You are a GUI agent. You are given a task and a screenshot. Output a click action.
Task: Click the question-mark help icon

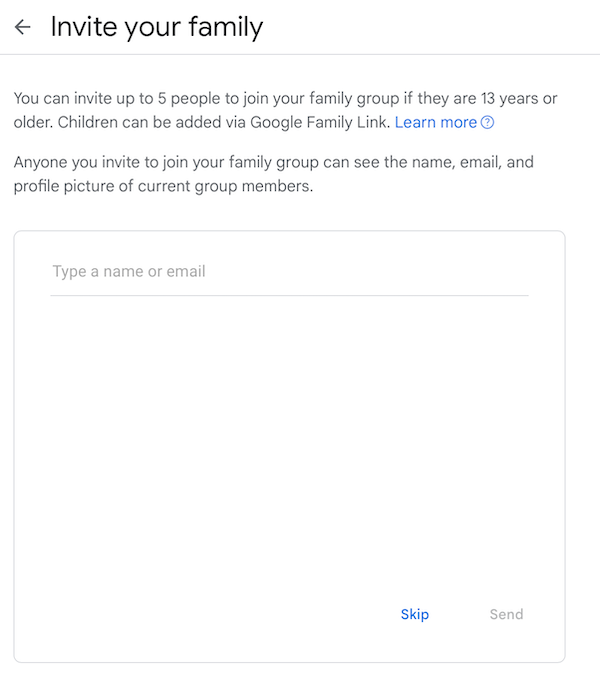pos(488,123)
